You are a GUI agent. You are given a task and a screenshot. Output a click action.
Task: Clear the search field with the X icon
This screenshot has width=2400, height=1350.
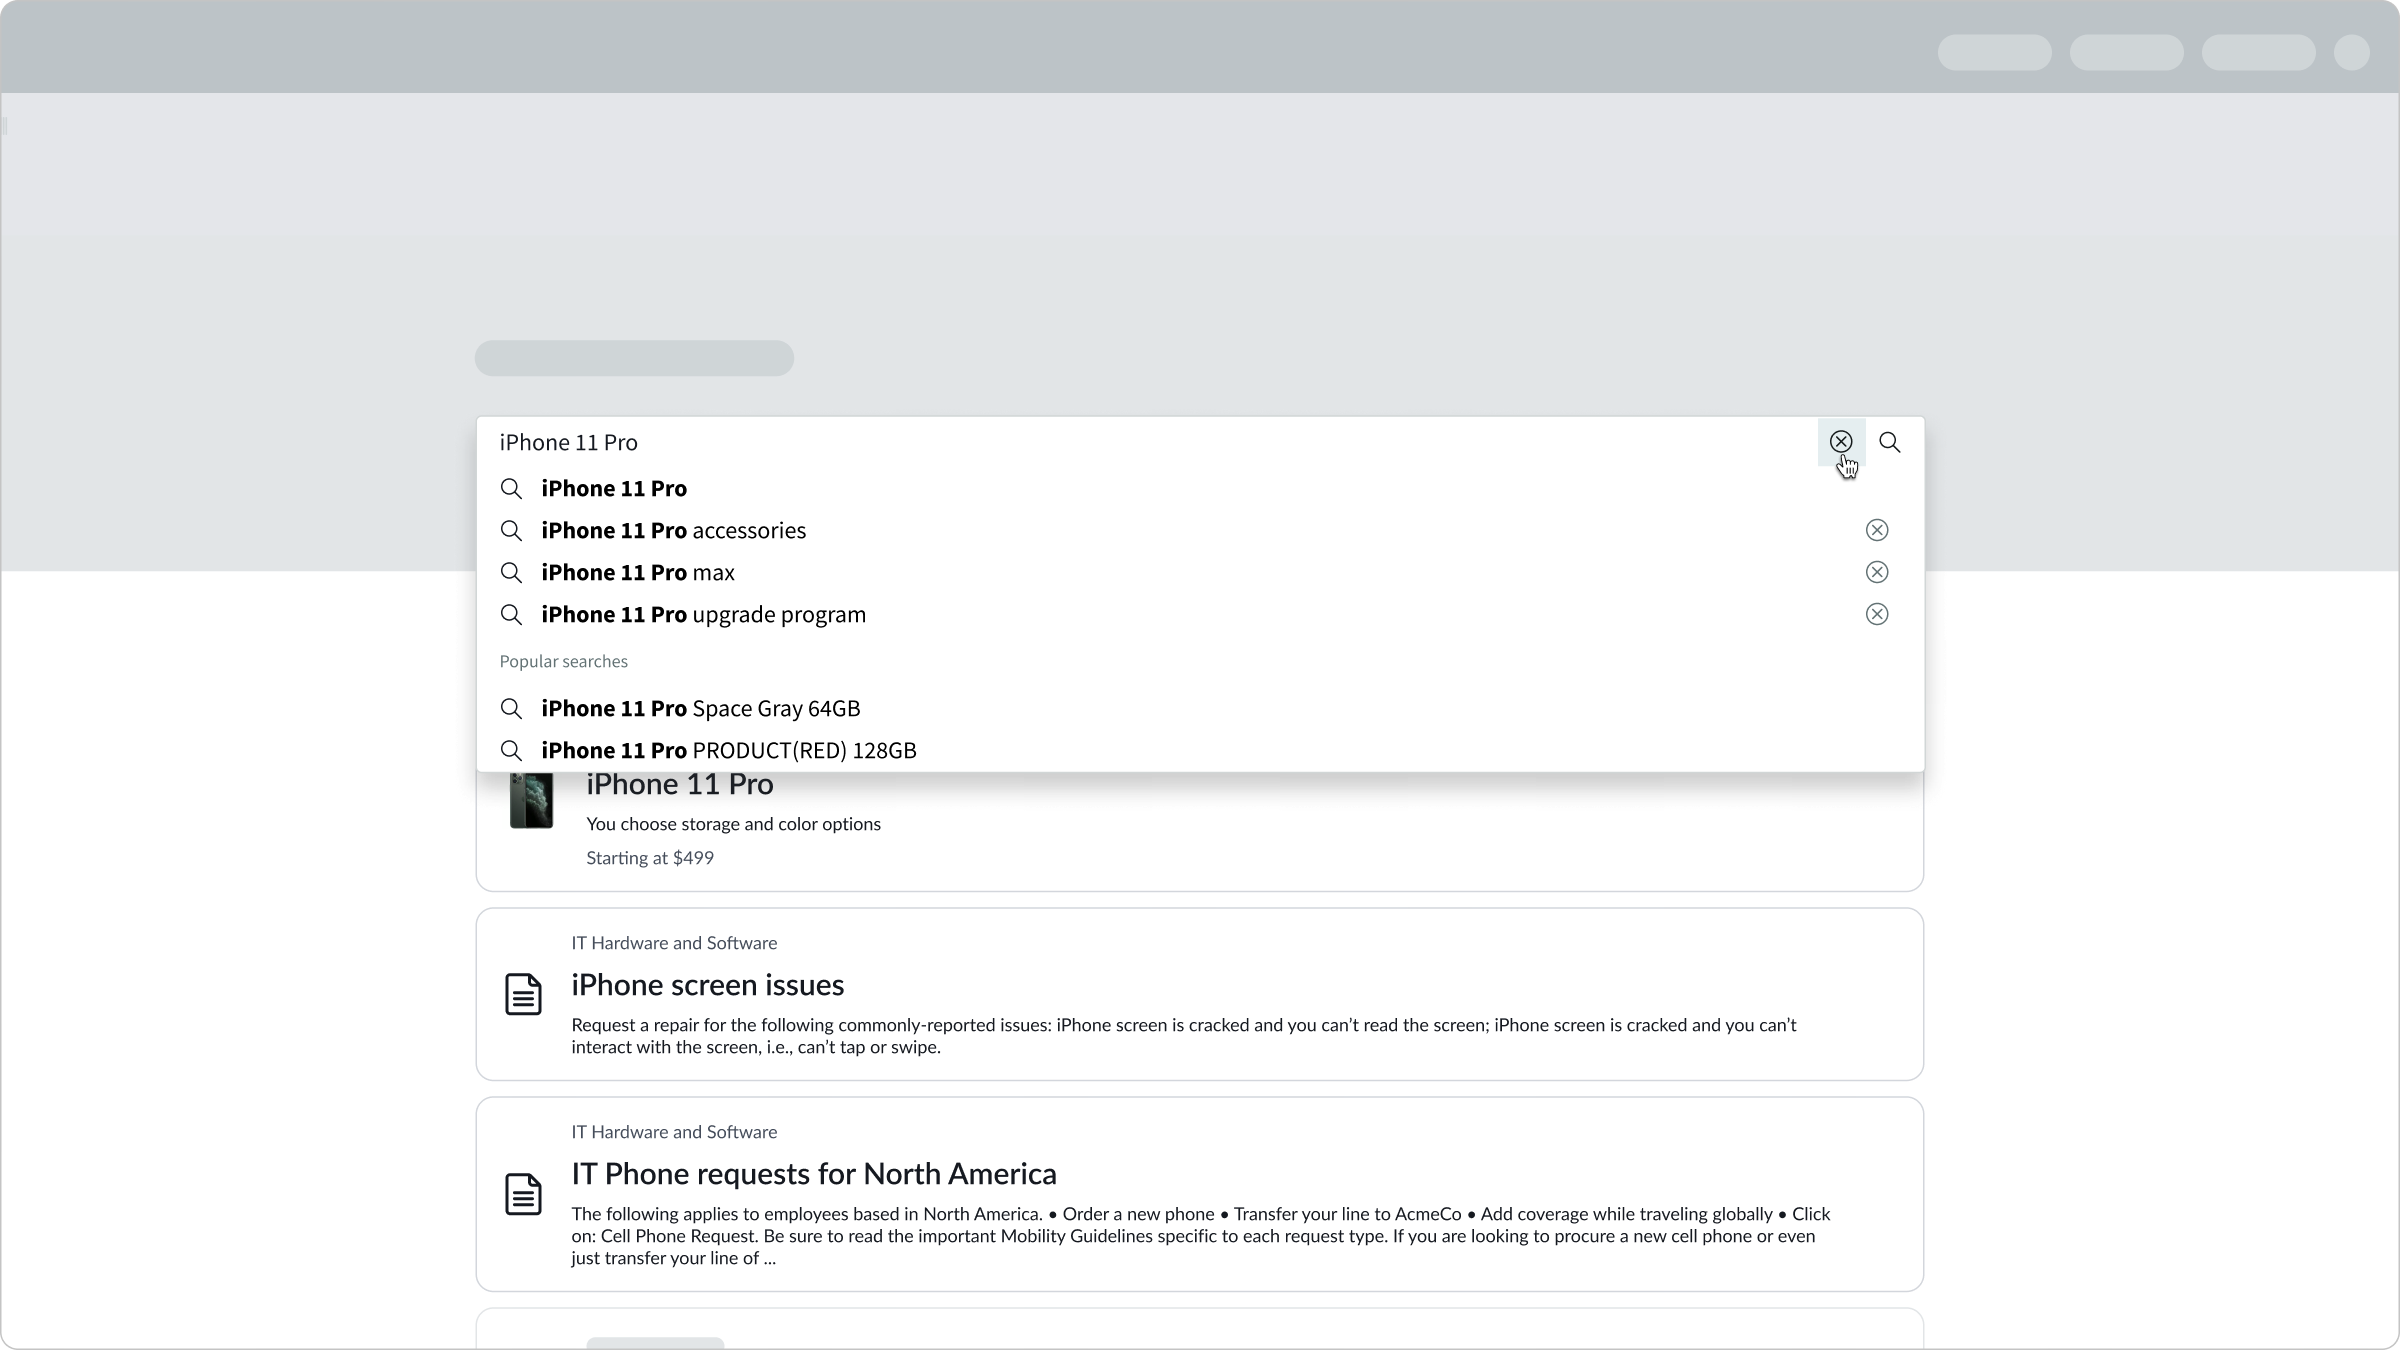point(1841,442)
